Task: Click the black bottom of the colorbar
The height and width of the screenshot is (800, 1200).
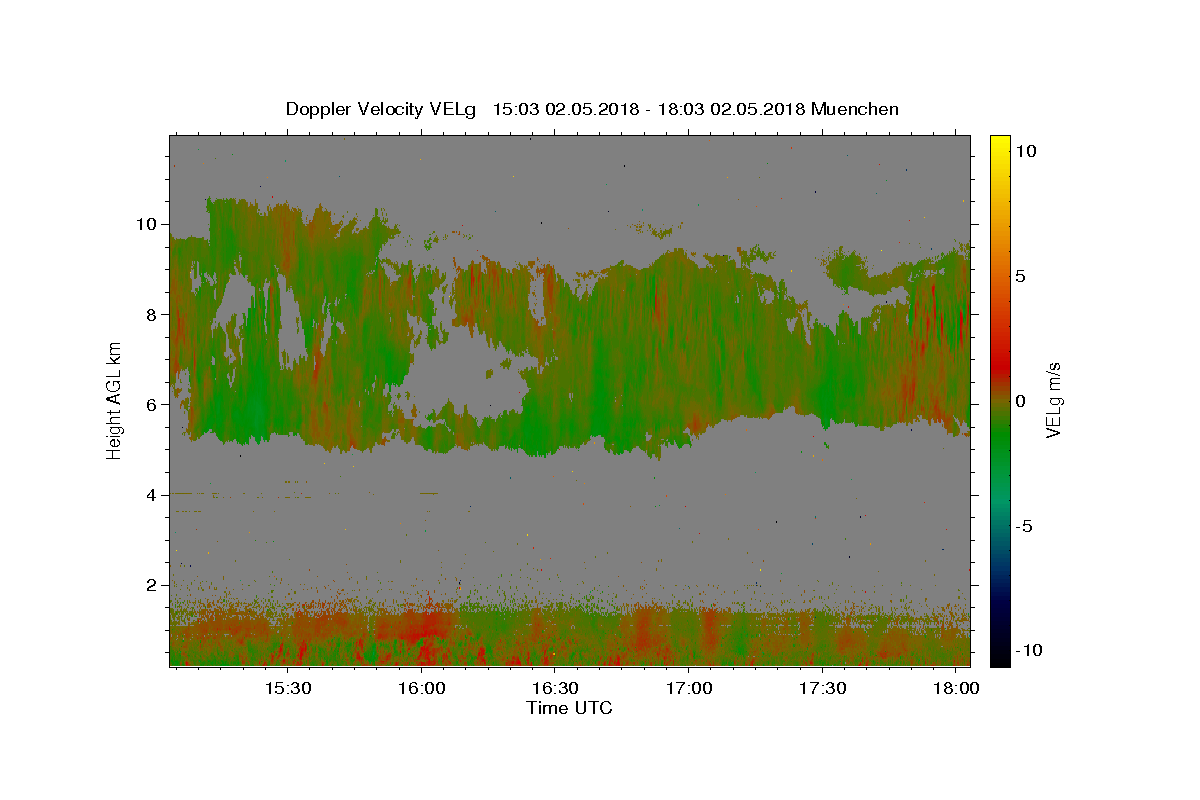Action: click(1000, 655)
